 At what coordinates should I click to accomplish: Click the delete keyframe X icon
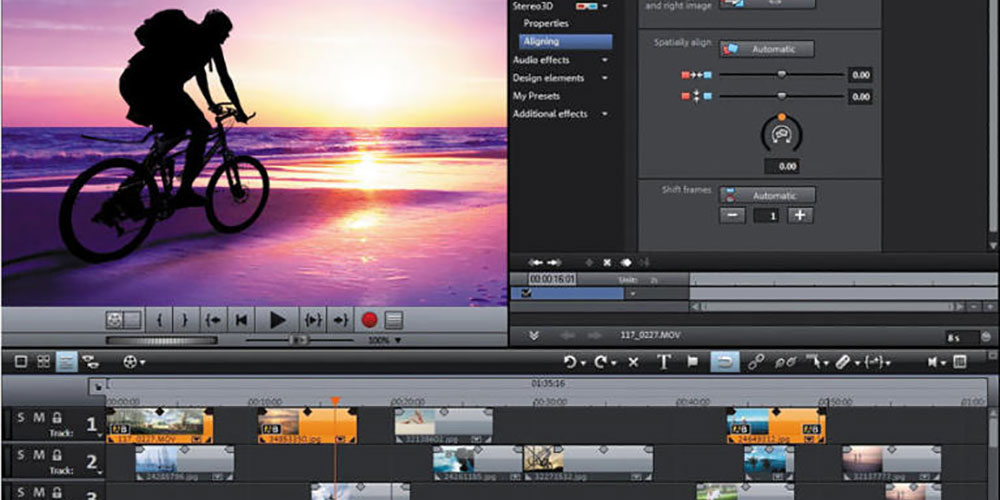[607, 263]
